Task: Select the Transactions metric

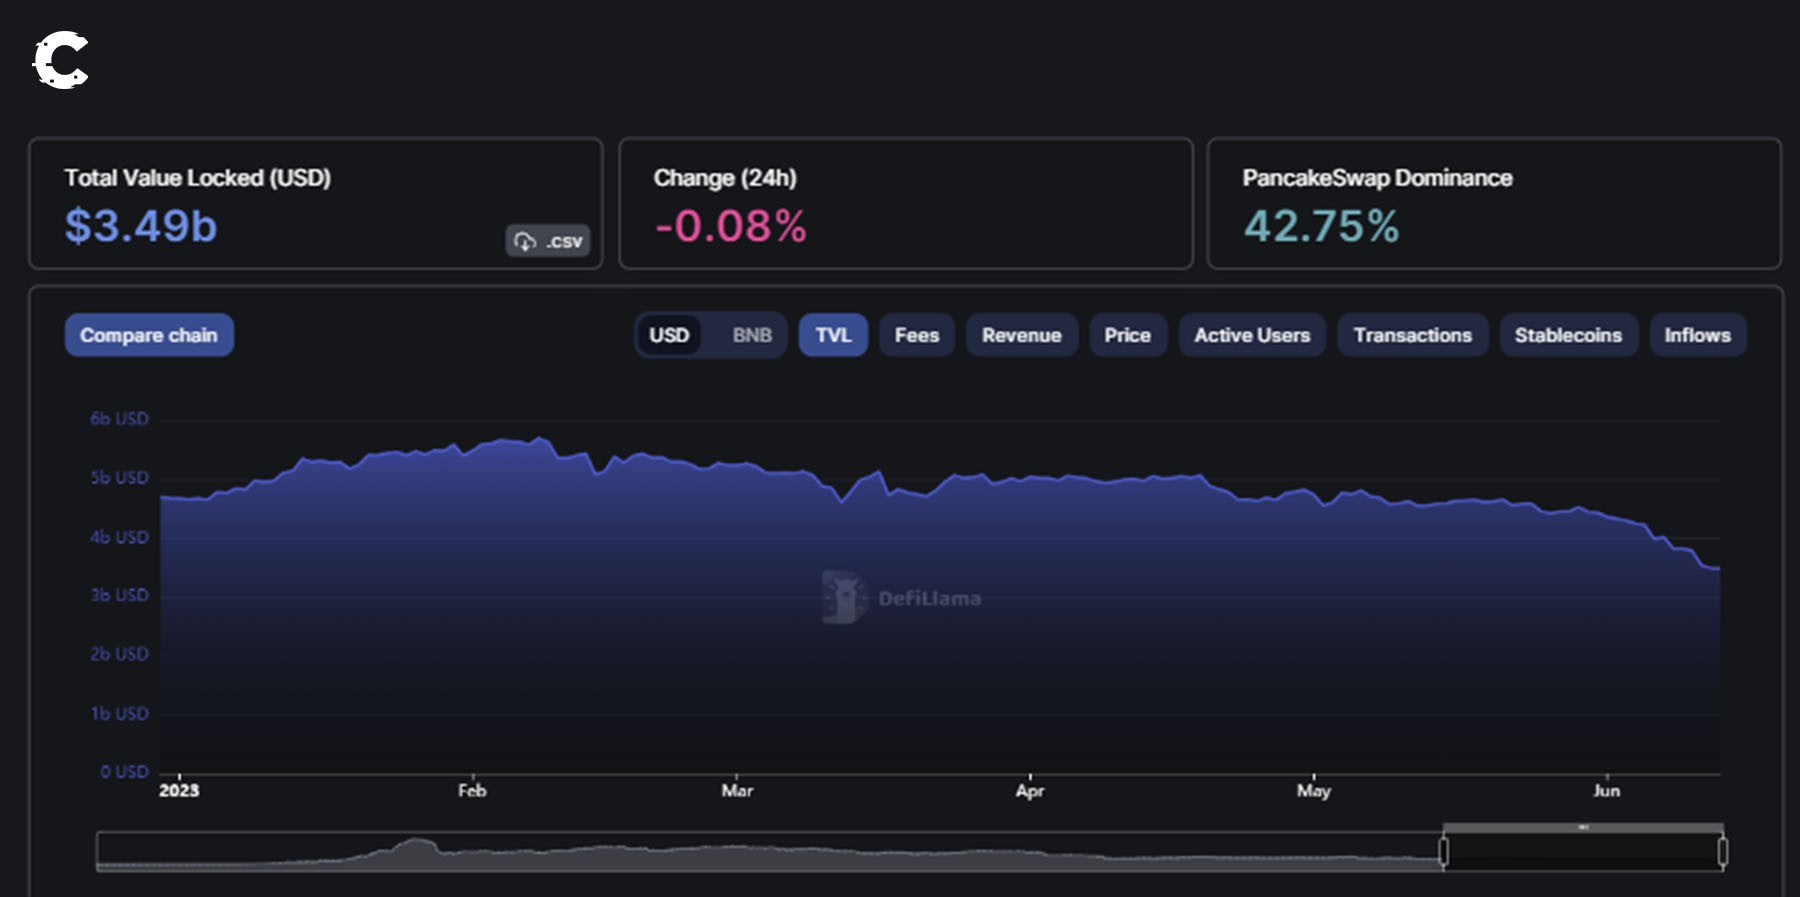Action: (1412, 335)
